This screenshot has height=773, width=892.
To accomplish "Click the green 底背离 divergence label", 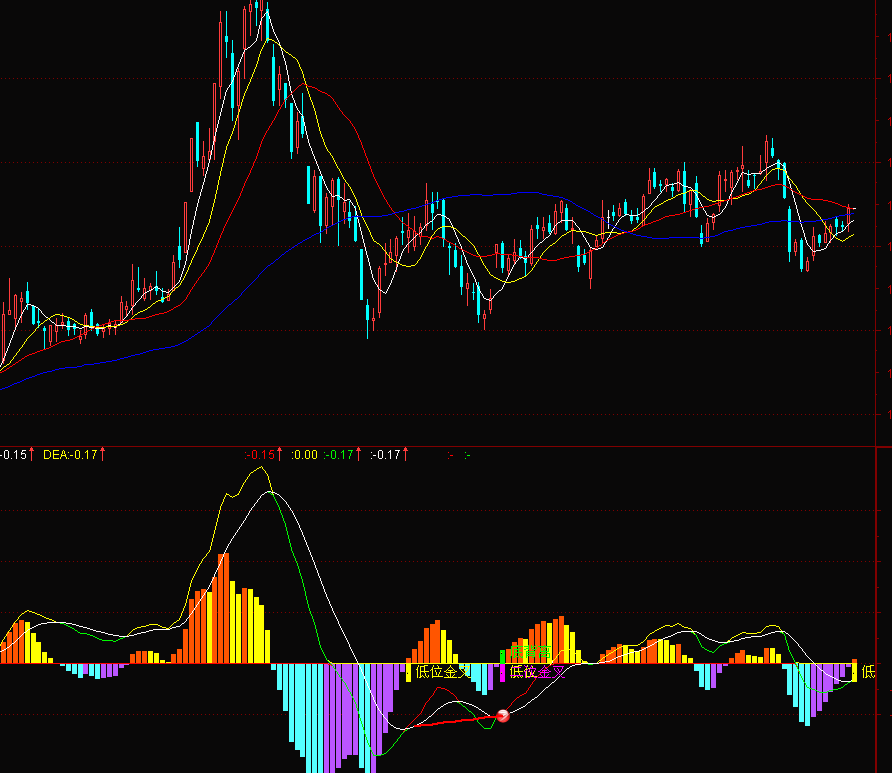I will 530,652.
